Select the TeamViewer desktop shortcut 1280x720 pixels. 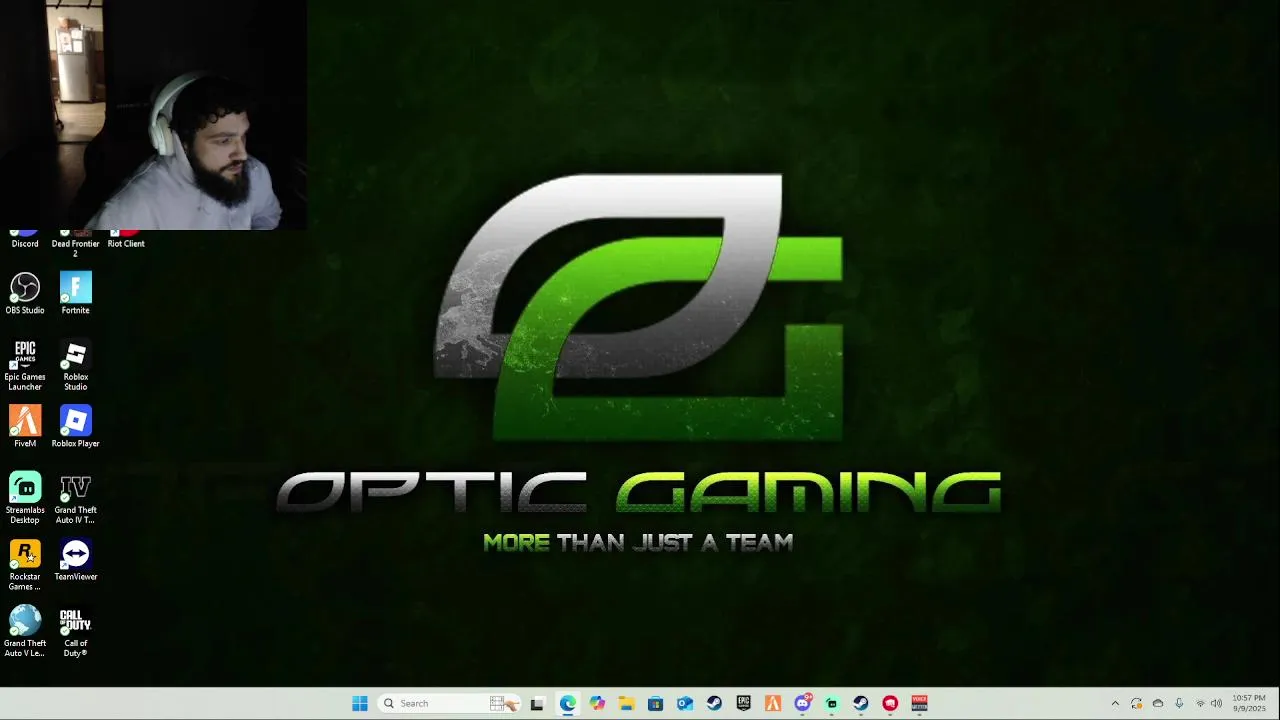coord(75,560)
